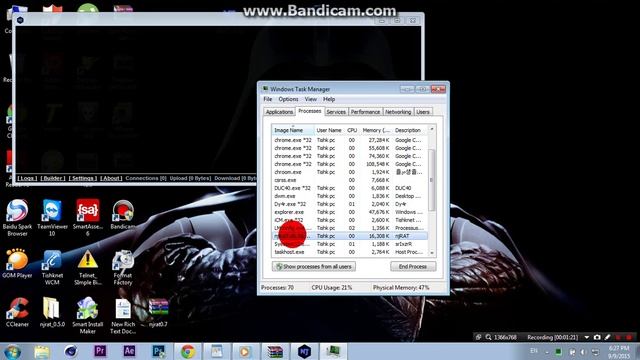
Task: Select the taskhost.exe process row
Action: tap(350, 252)
